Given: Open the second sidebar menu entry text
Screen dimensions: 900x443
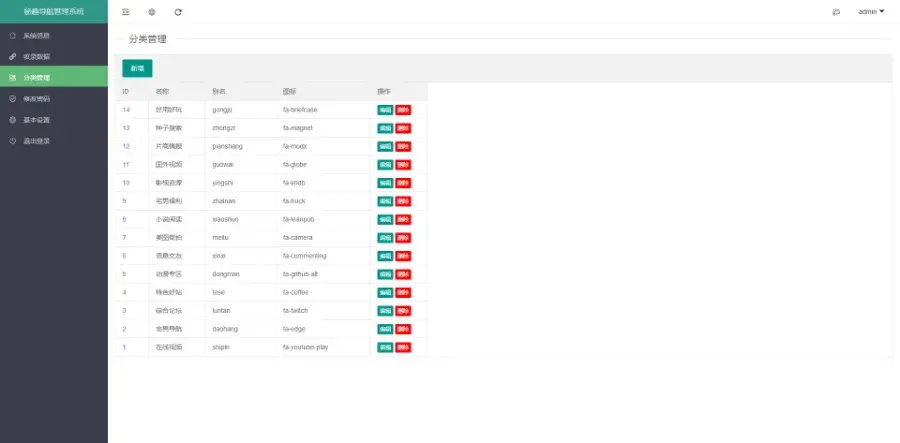Looking at the screenshot, I should click(37, 57).
